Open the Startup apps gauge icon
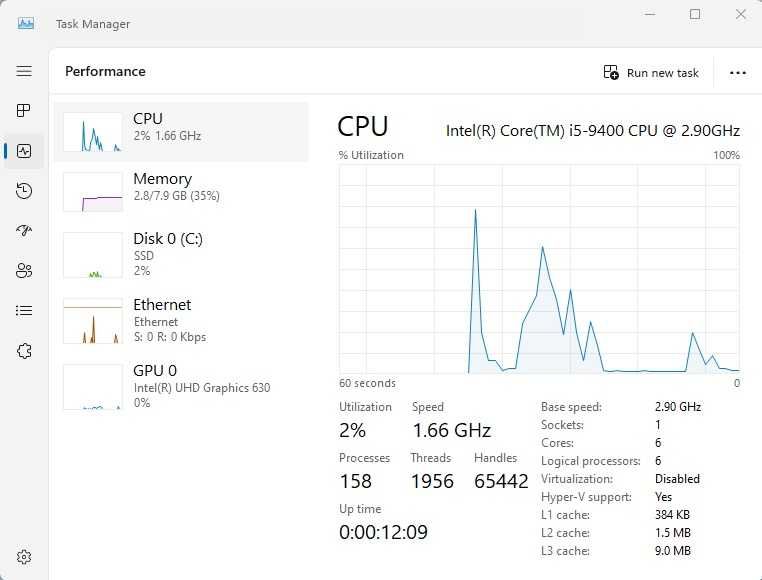 pos(24,230)
